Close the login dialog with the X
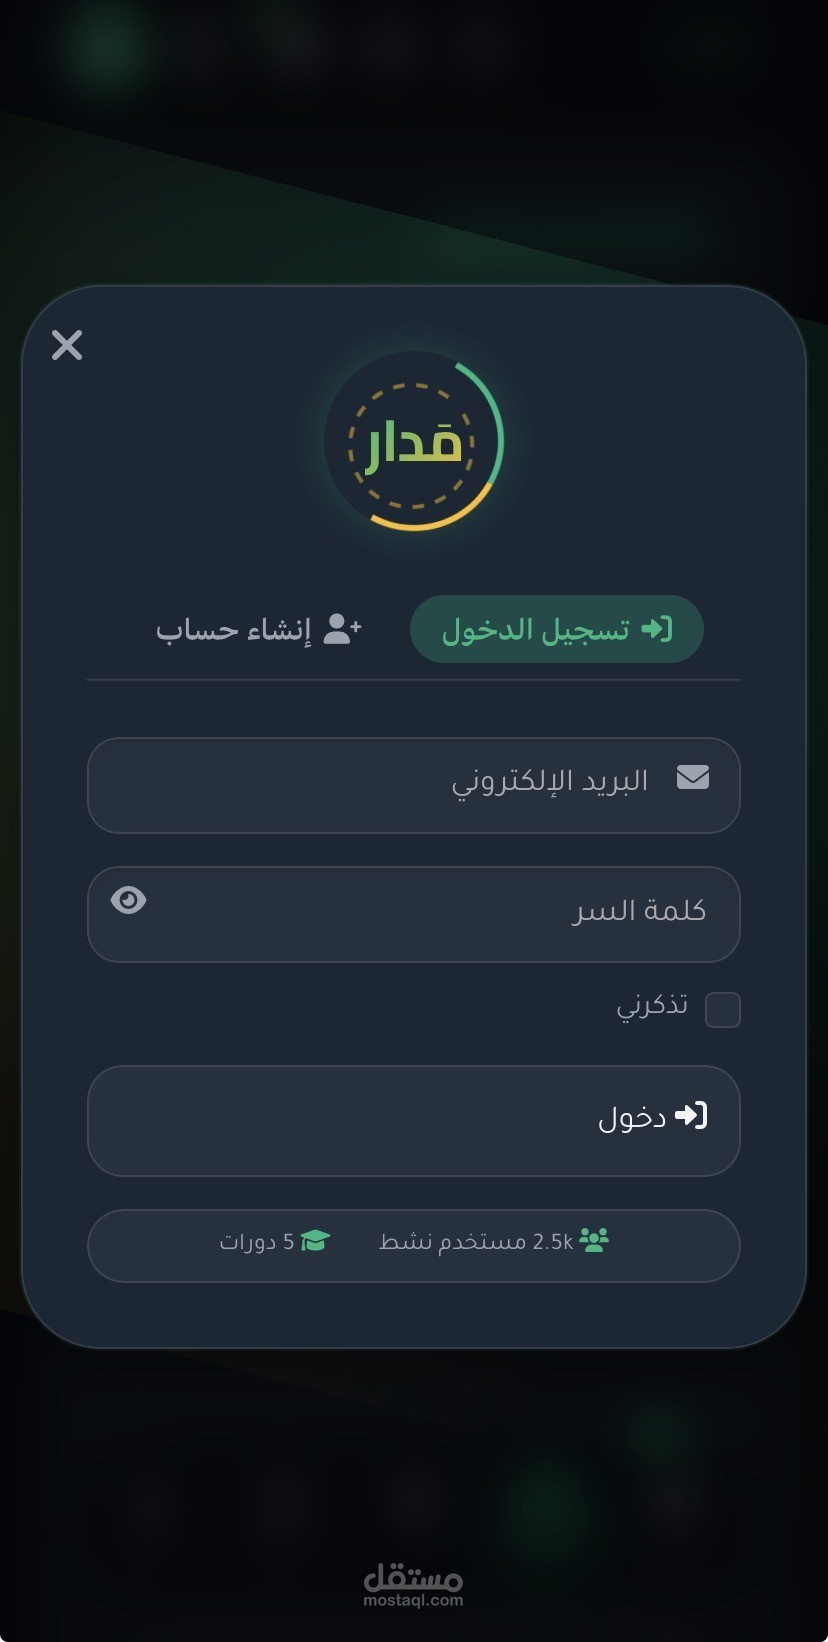828x1642 pixels. tap(67, 345)
